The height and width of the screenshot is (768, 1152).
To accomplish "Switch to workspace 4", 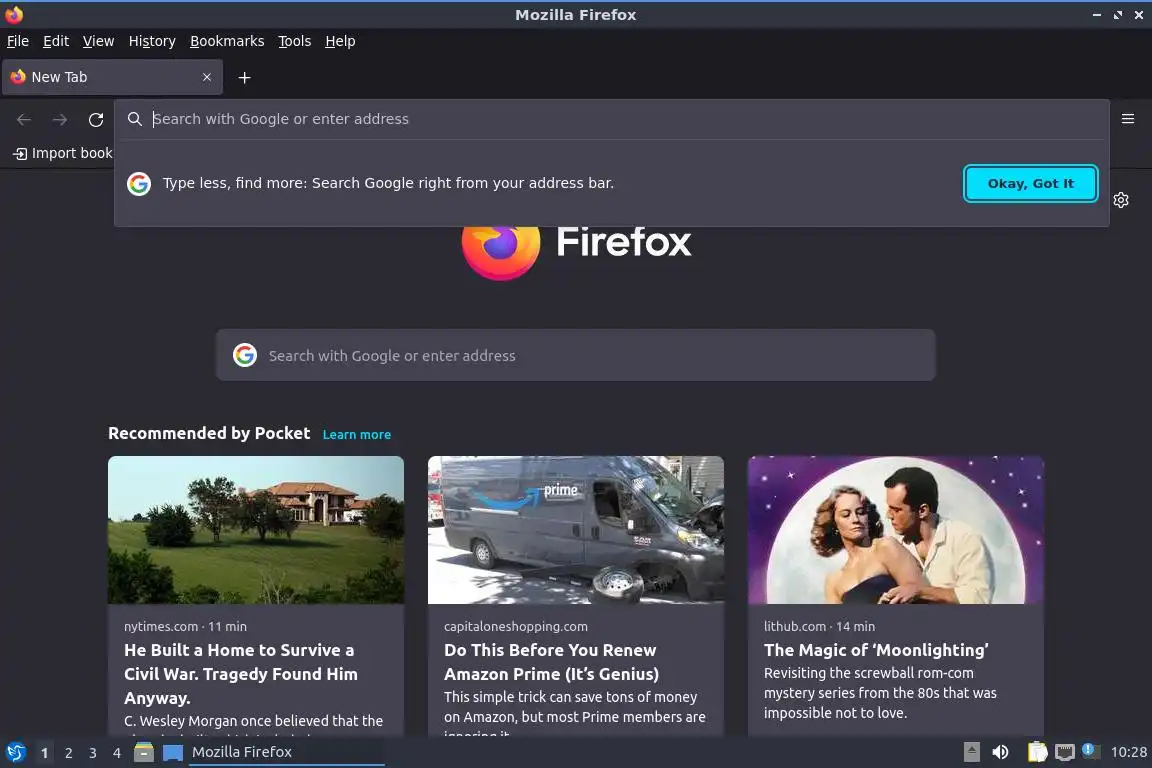I will (x=116, y=753).
